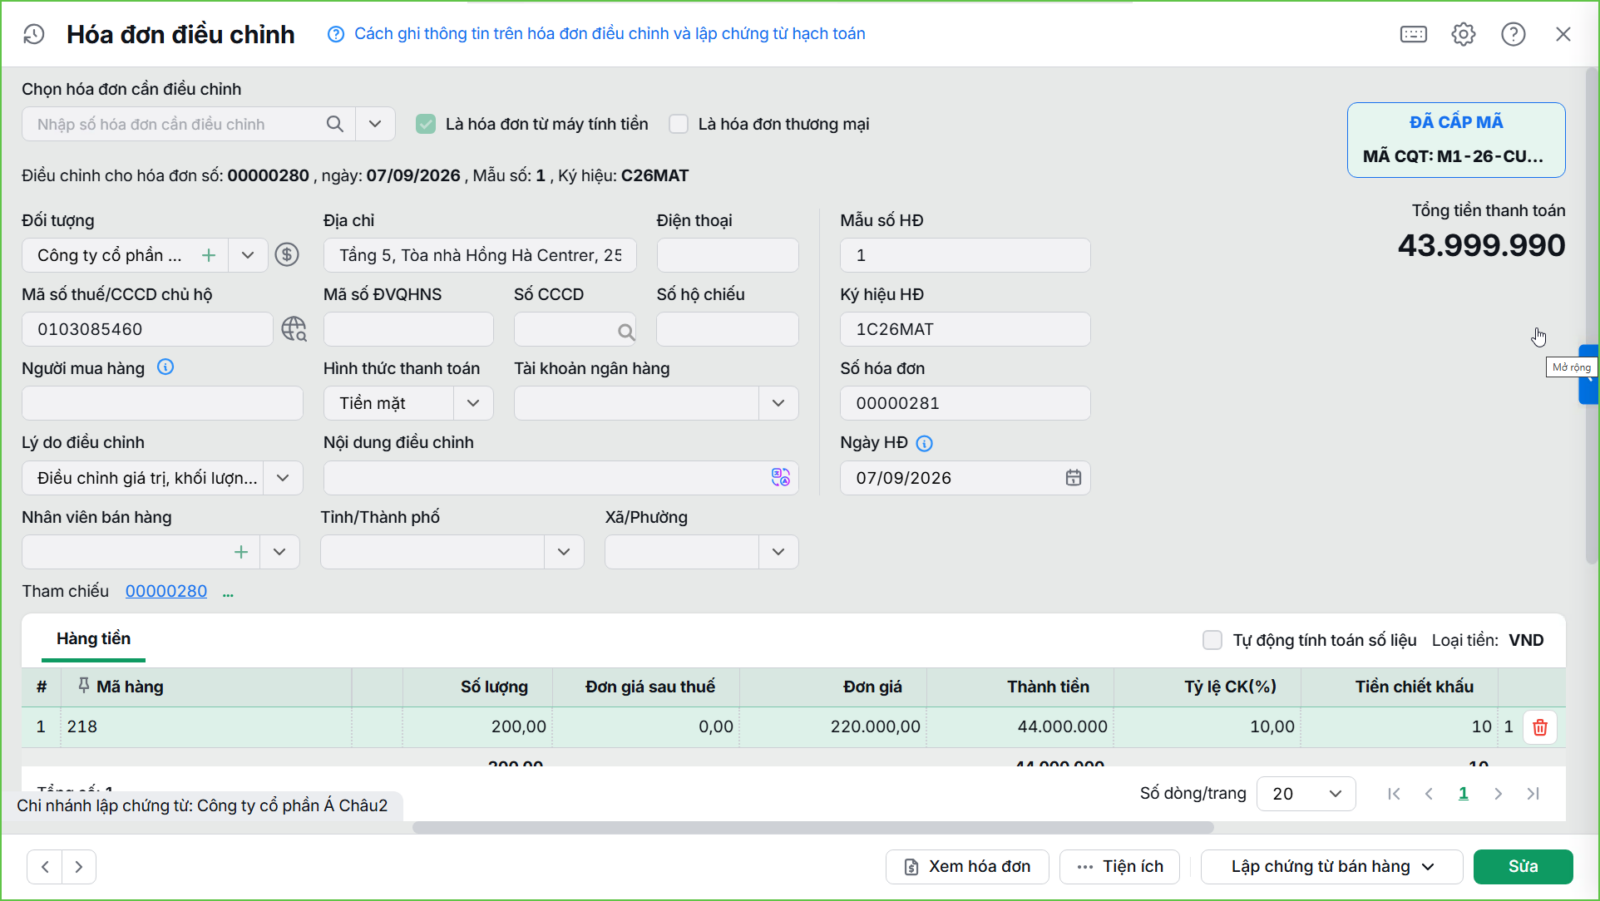This screenshot has width=1600, height=901.
Task: Click the Sửa button
Action: [x=1523, y=867]
